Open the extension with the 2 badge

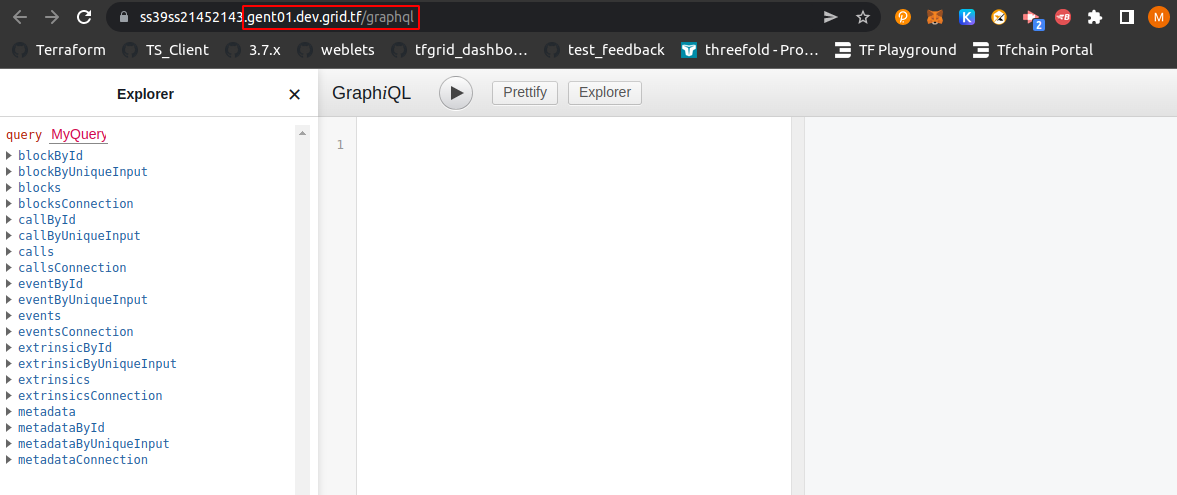coord(1033,18)
